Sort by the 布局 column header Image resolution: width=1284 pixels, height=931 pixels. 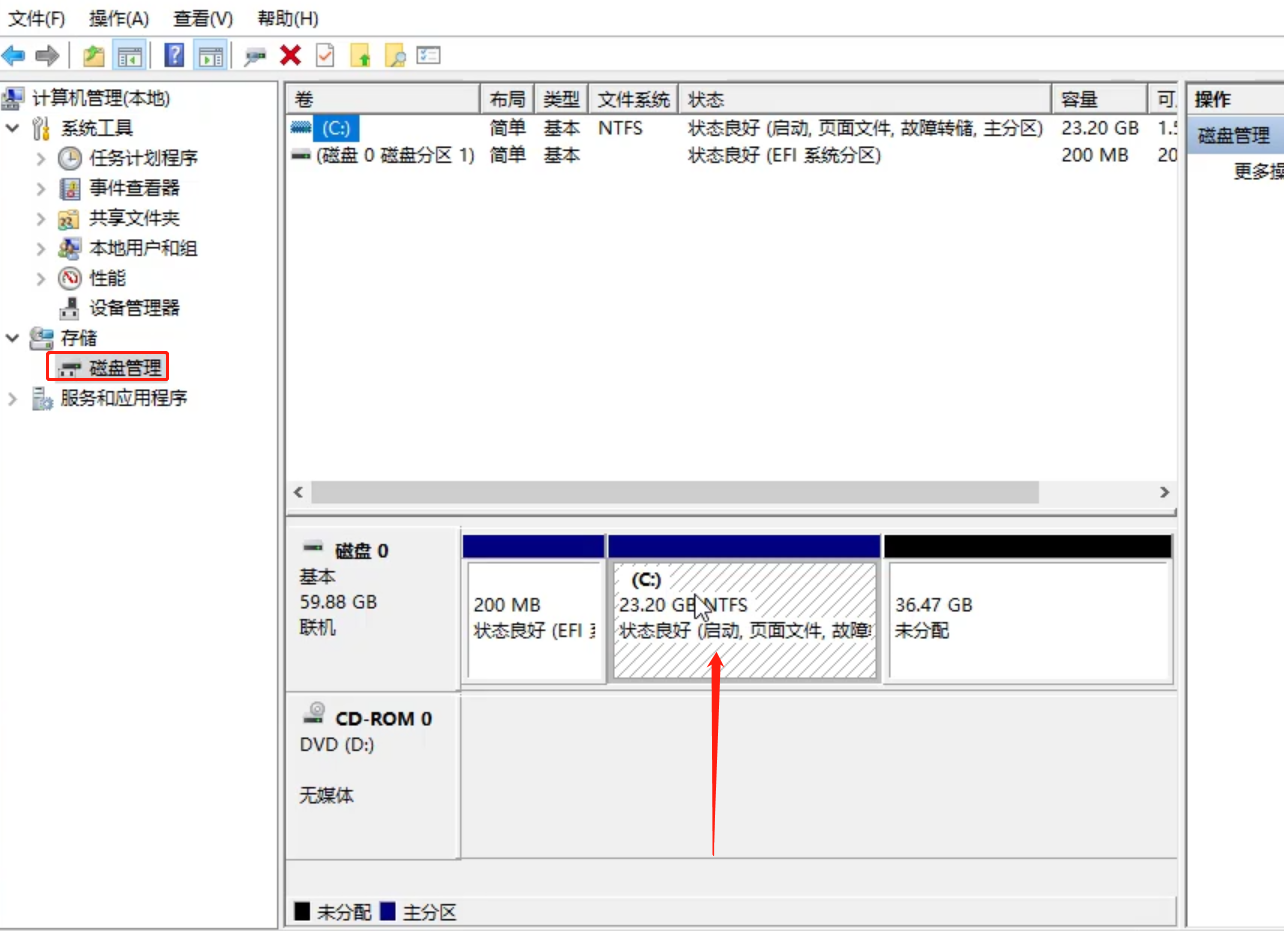(508, 99)
